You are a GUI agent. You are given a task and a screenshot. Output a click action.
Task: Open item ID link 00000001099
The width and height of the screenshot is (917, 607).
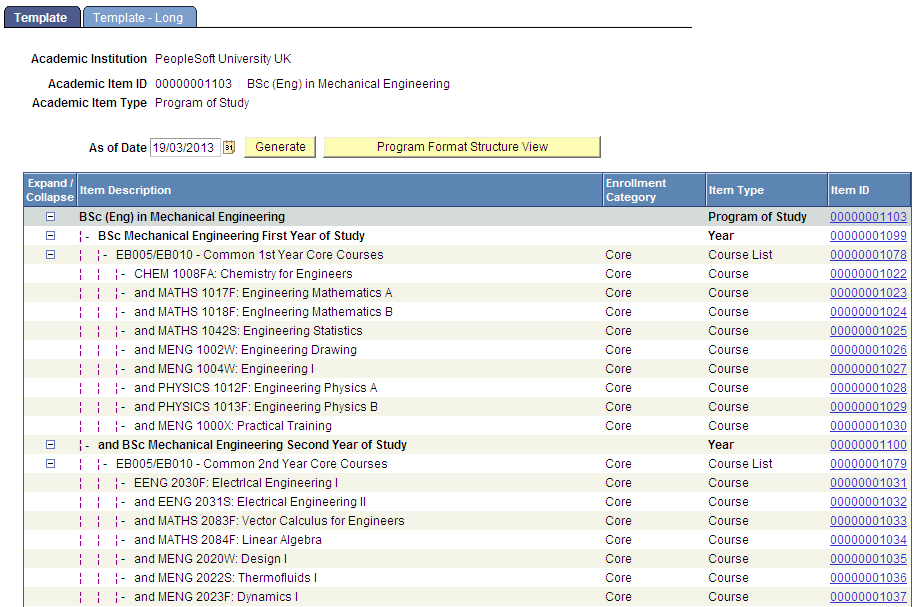868,236
